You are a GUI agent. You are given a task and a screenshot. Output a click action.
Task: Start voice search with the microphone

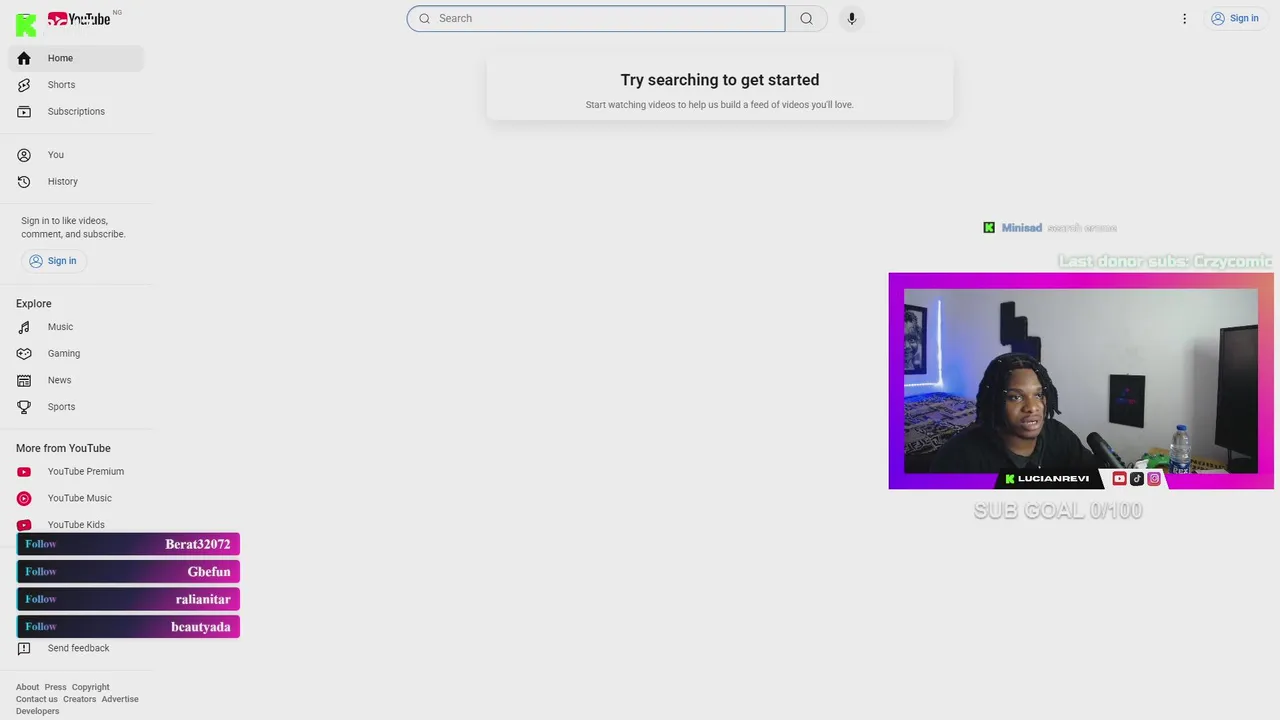[851, 18]
